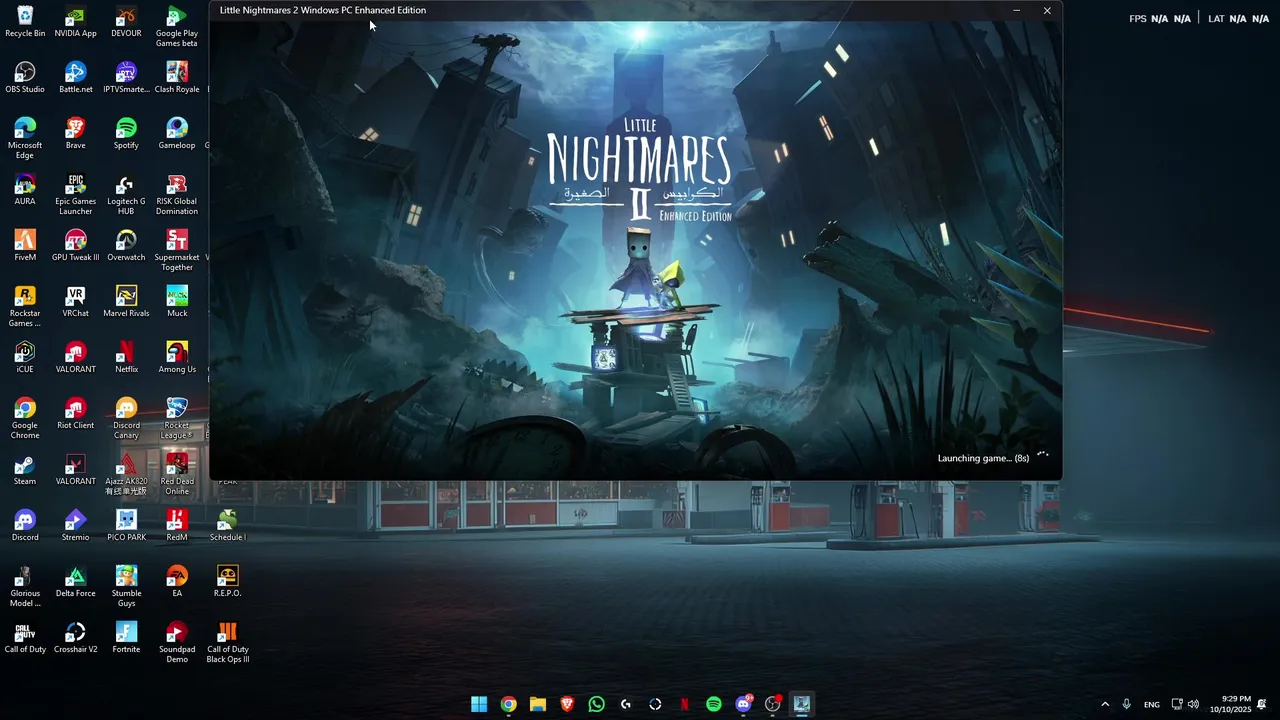Close the Little Nightmares 2 launcher window

(x=1047, y=10)
